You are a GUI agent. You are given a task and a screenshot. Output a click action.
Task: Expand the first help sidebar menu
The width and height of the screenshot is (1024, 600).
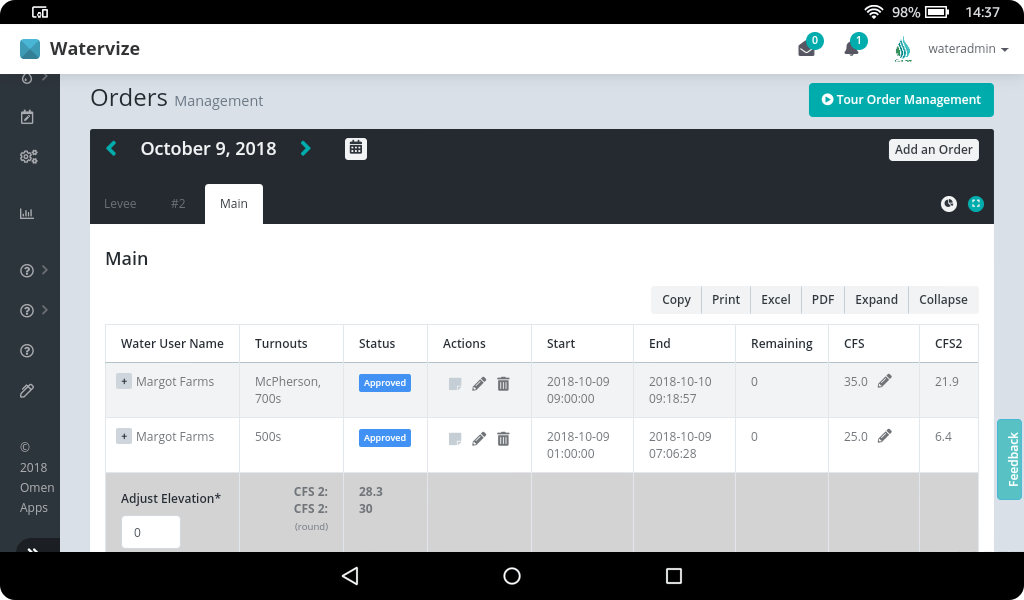[34, 270]
